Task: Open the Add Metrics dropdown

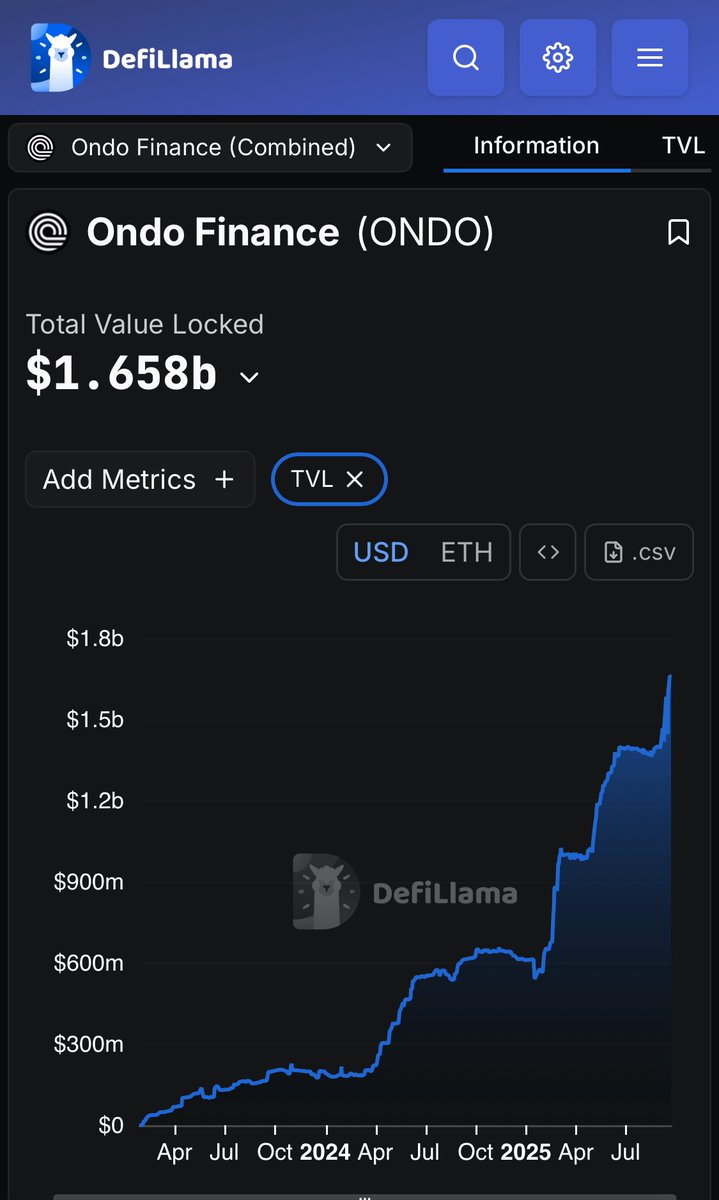Action: (x=139, y=480)
